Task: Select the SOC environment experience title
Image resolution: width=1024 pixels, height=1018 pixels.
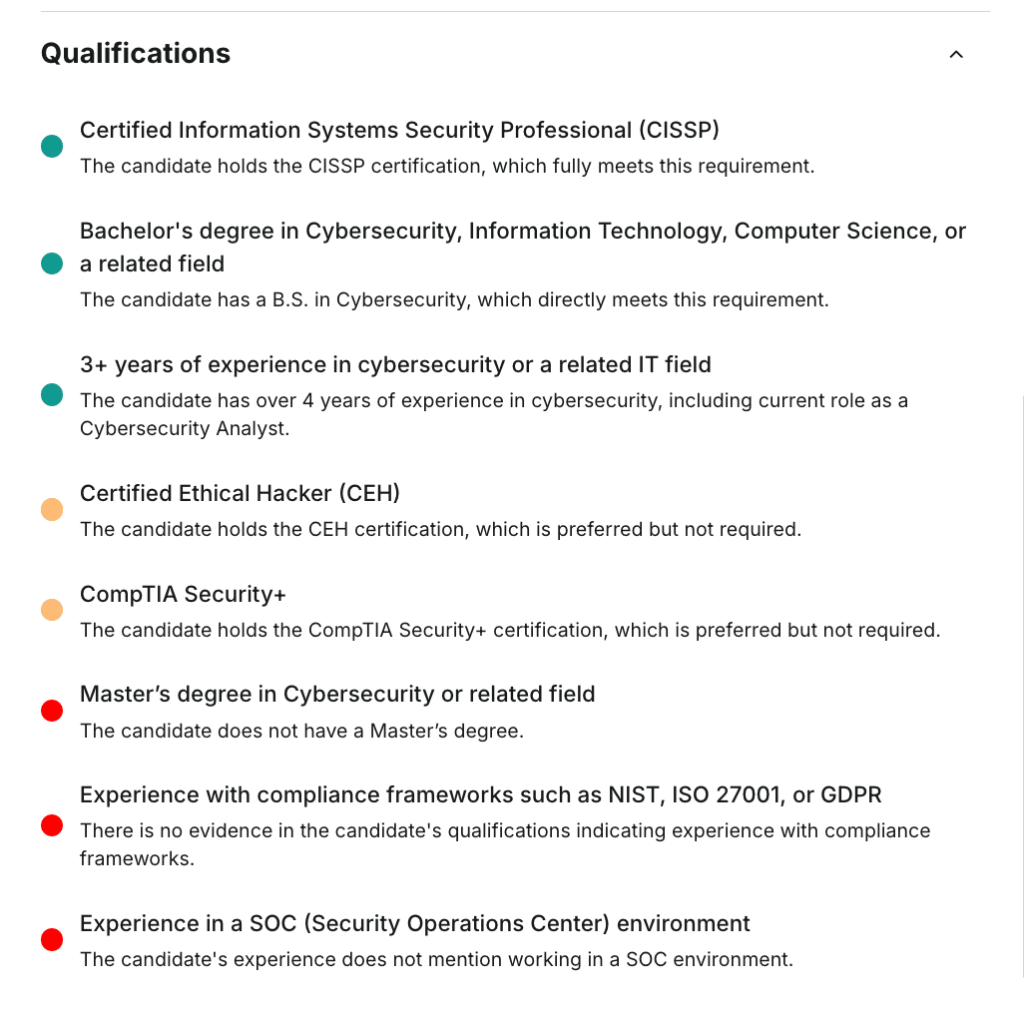Action: click(415, 923)
